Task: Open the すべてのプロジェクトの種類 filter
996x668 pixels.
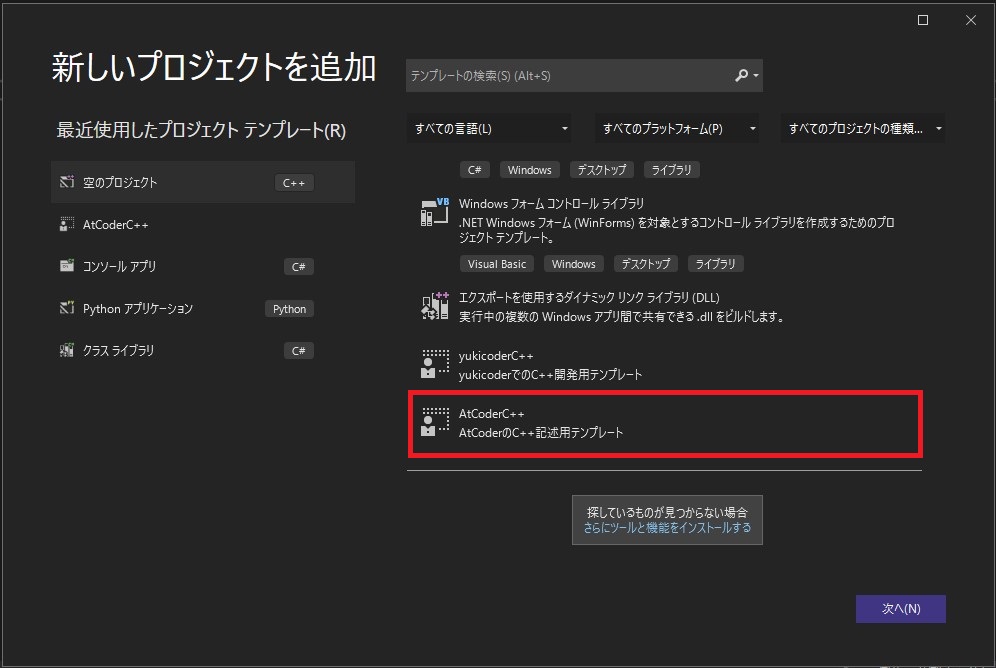Action: (863, 129)
